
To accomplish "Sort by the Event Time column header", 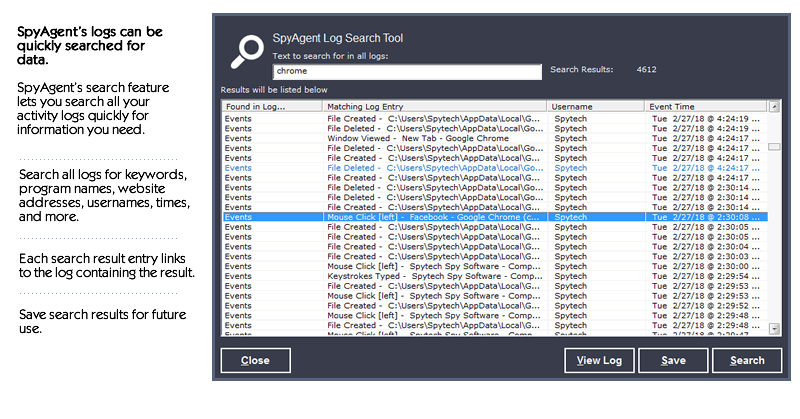I will click(706, 106).
